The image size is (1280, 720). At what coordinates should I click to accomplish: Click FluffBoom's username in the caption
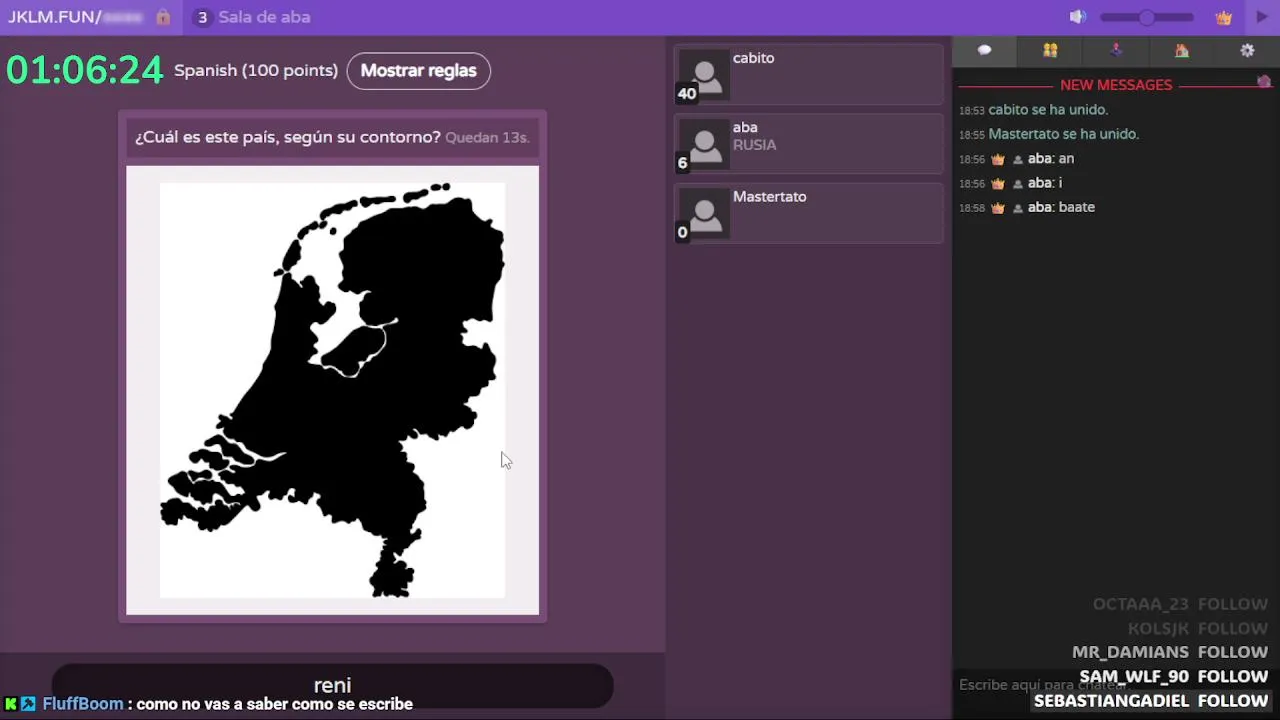click(83, 704)
